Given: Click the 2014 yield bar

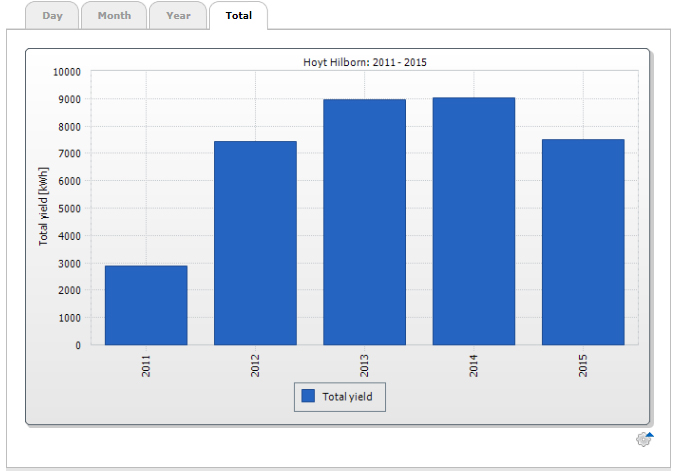Looking at the screenshot, I should [474, 221].
